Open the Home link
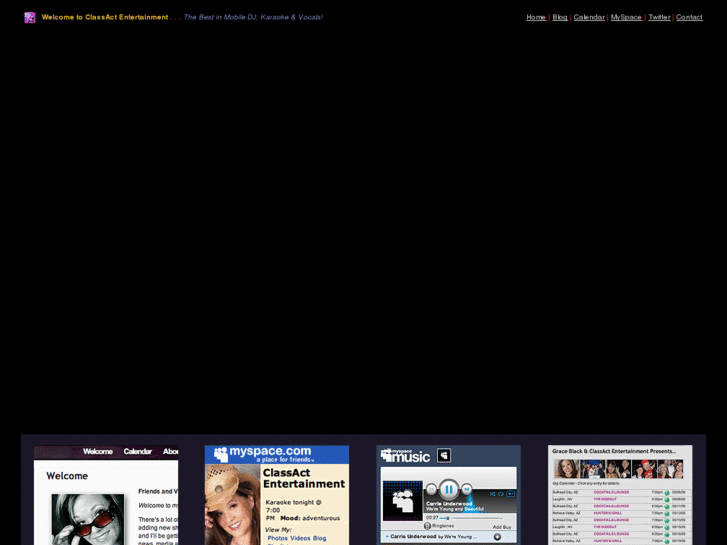The width and height of the screenshot is (727, 545). click(536, 17)
